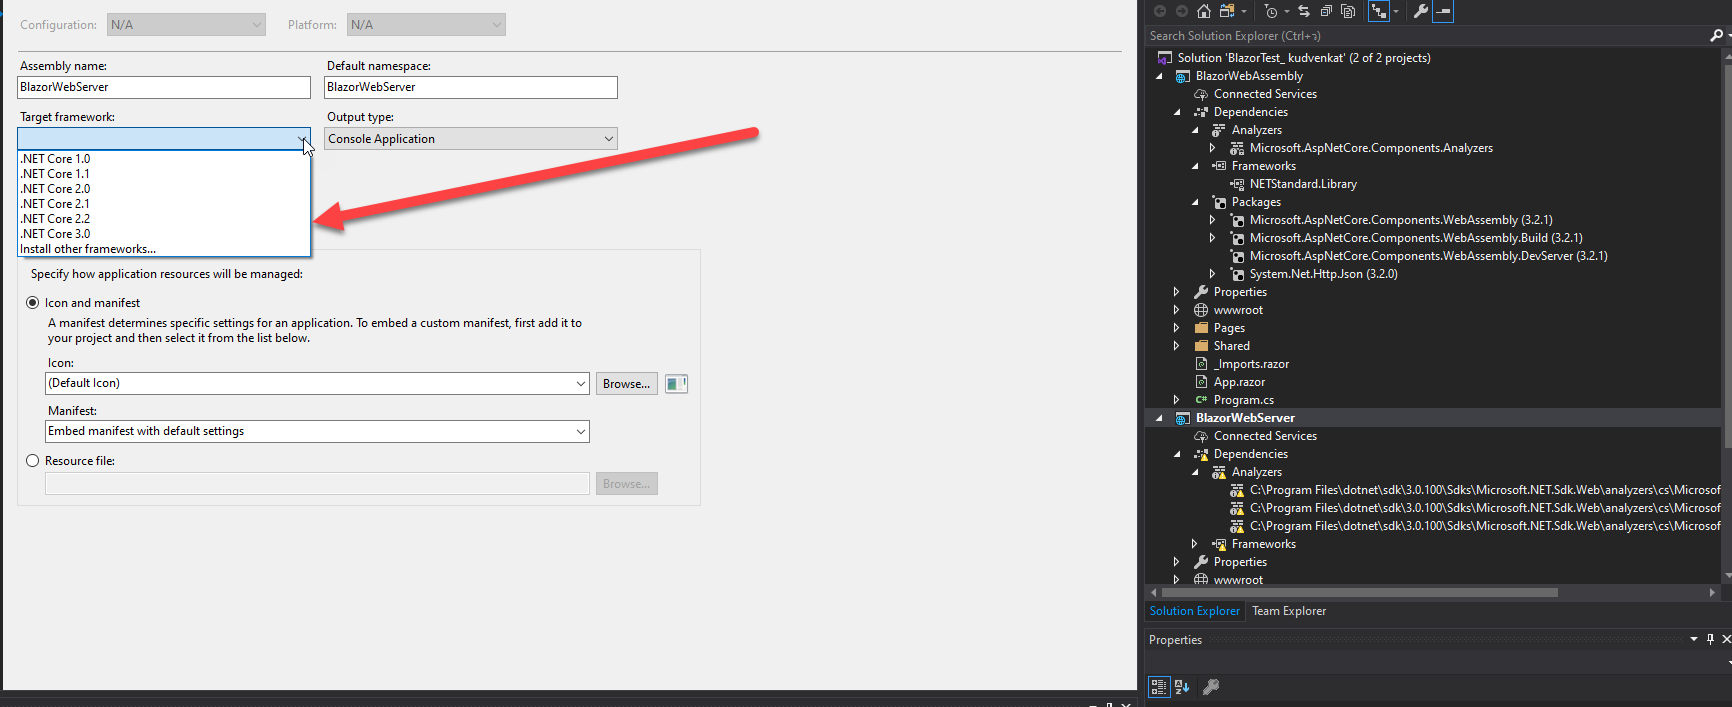Open Properties via the wrench toolbar icon
1732x707 pixels.
[1421, 11]
